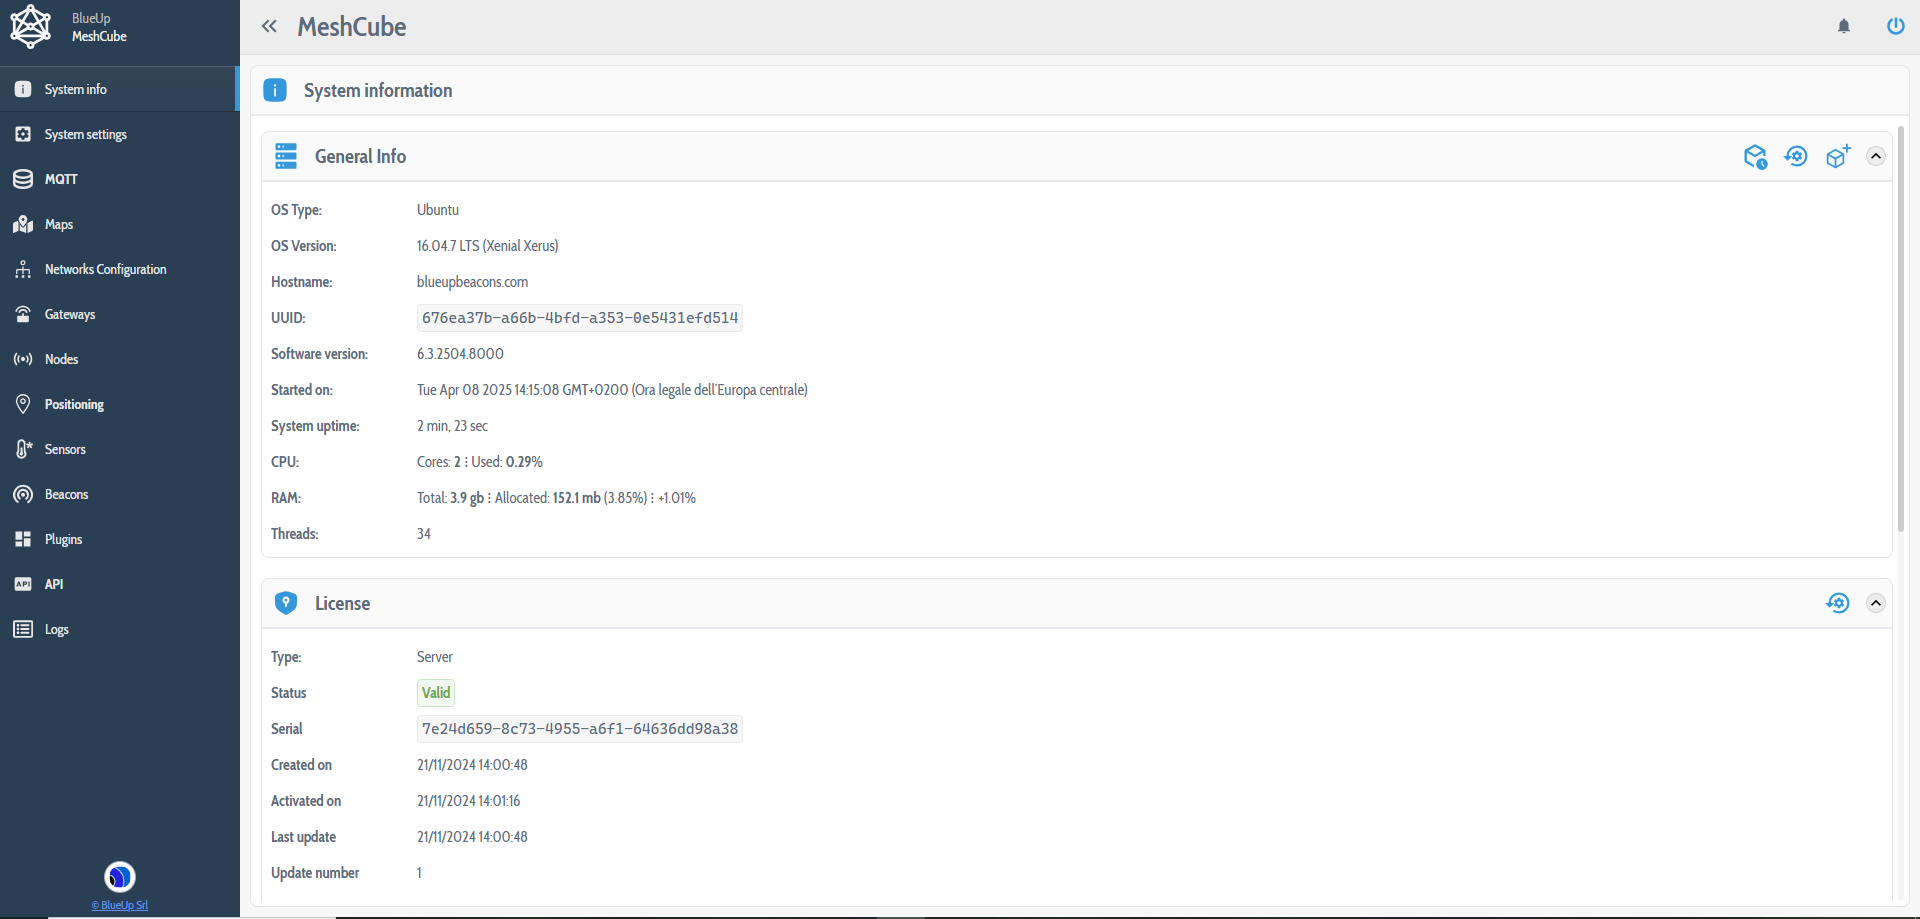This screenshot has width=1920, height=919.
Task: Click the UUID value field
Action: pos(579,318)
